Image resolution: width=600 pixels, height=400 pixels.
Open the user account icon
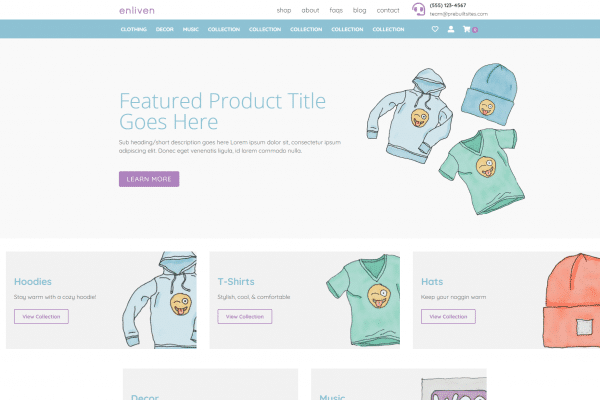pyautogui.click(x=451, y=29)
